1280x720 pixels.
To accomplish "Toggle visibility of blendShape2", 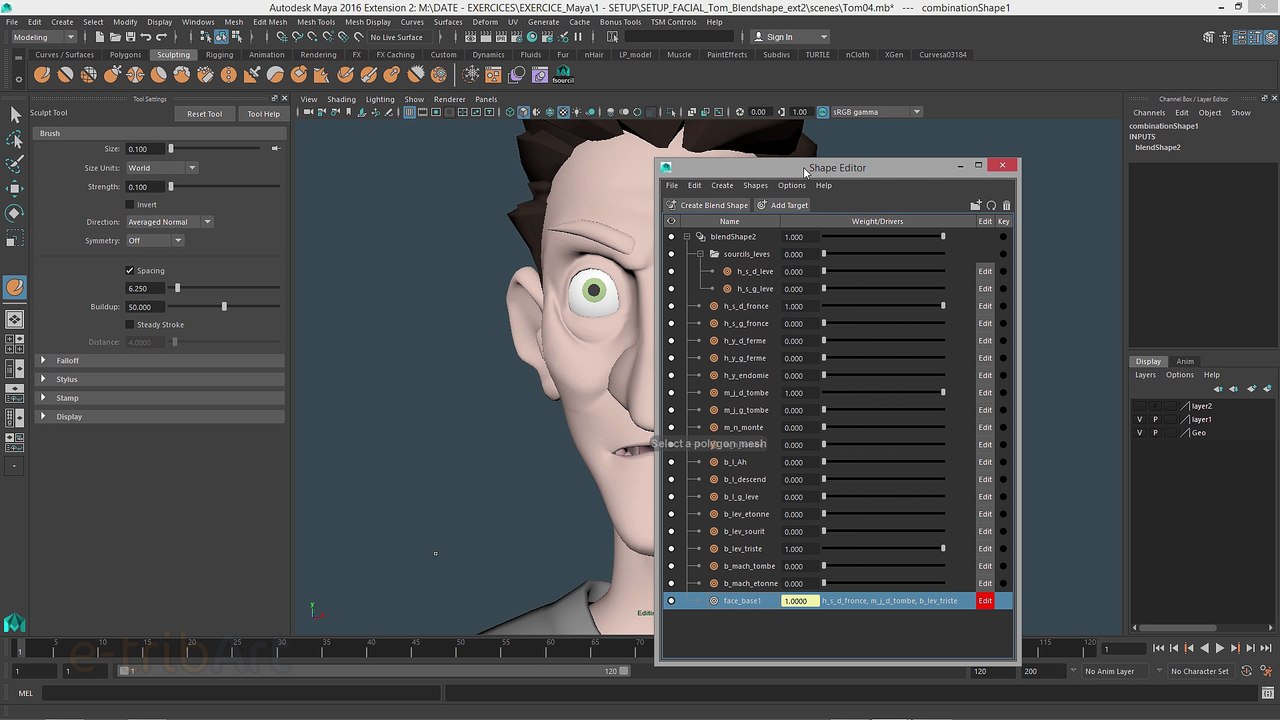I will pyautogui.click(x=671, y=237).
